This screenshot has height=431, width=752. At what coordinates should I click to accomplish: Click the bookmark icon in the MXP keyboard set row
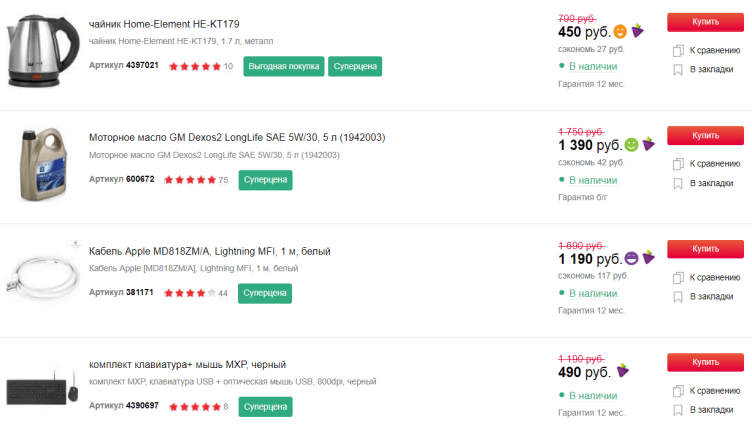coord(678,410)
